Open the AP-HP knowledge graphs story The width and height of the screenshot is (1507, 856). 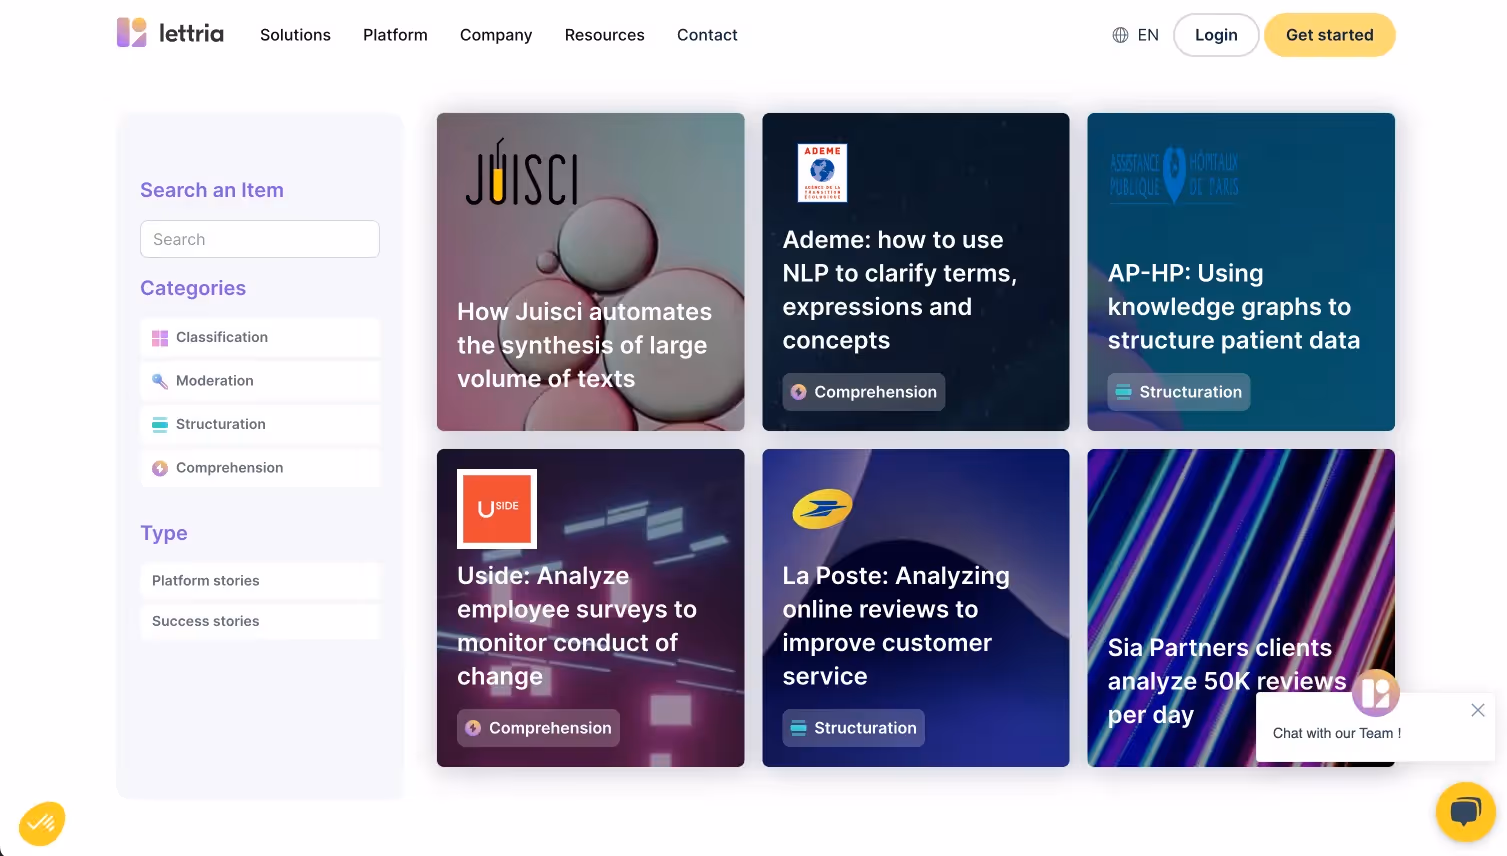pyautogui.click(x=1241, y=272)
